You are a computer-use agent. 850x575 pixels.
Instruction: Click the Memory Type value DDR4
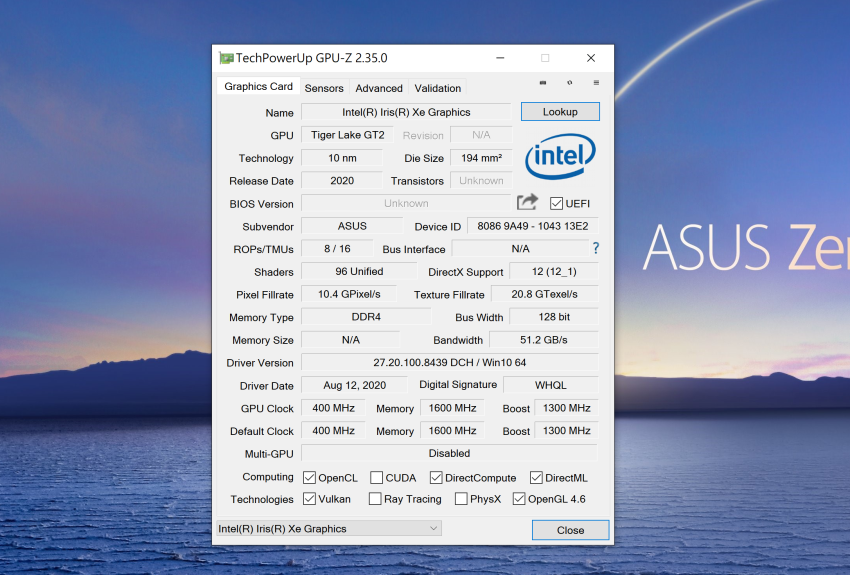pyautogui.click(x=366, y=317)
